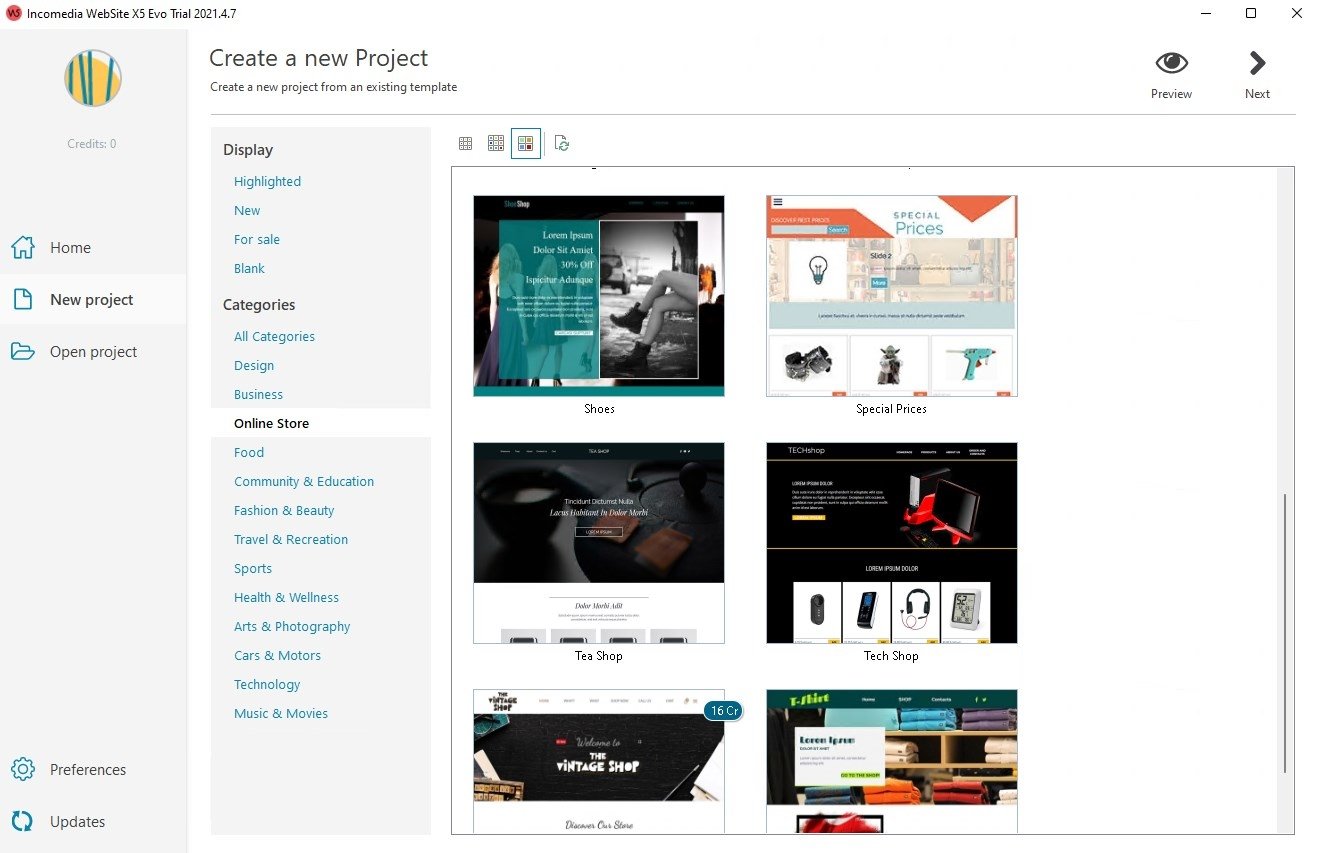Choose the Food category
This screenshot has width=1318, height=853.
249,452
